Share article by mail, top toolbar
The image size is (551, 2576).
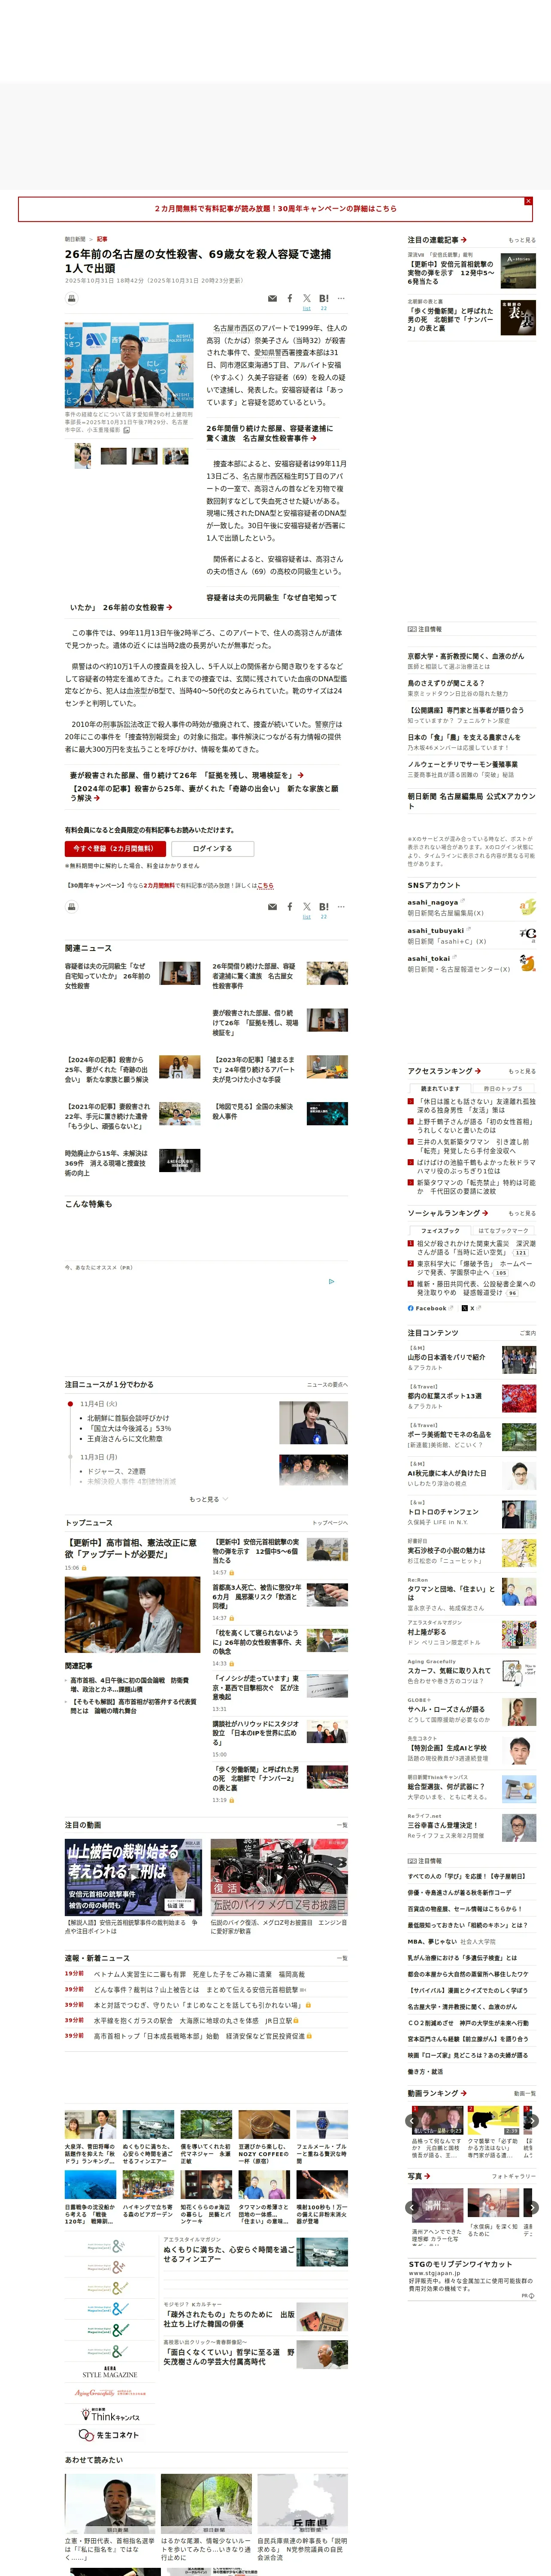[272, 298]
